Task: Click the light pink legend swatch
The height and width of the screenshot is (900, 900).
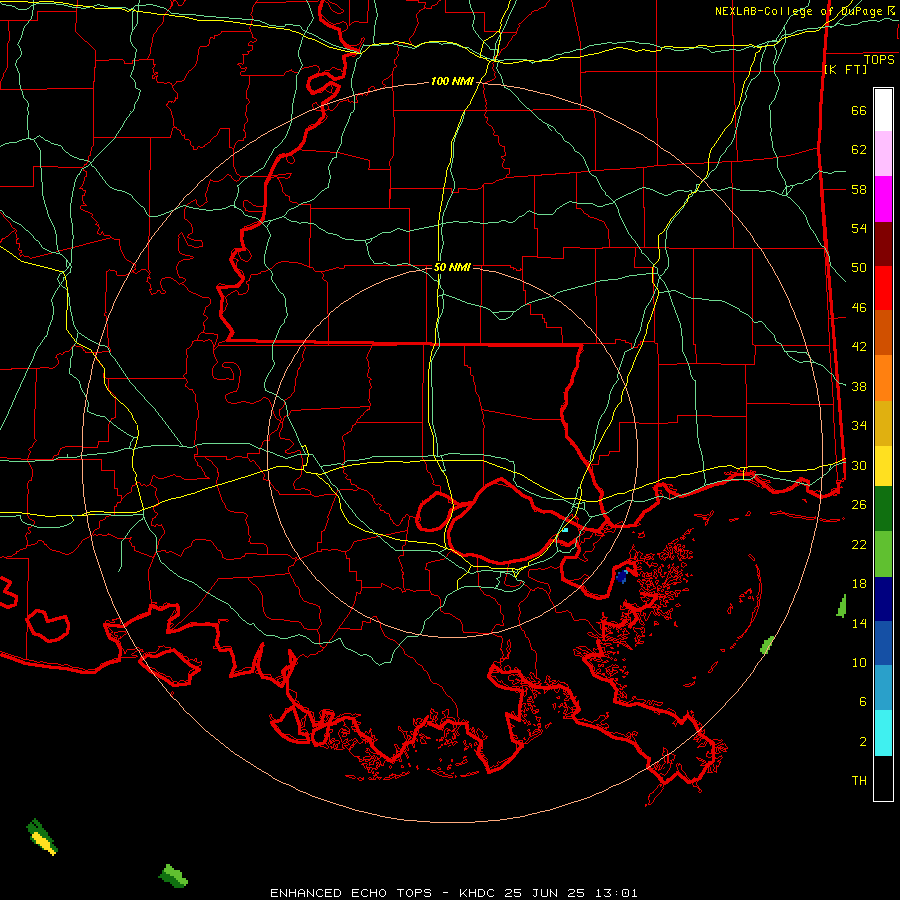Action: (883, 154)
